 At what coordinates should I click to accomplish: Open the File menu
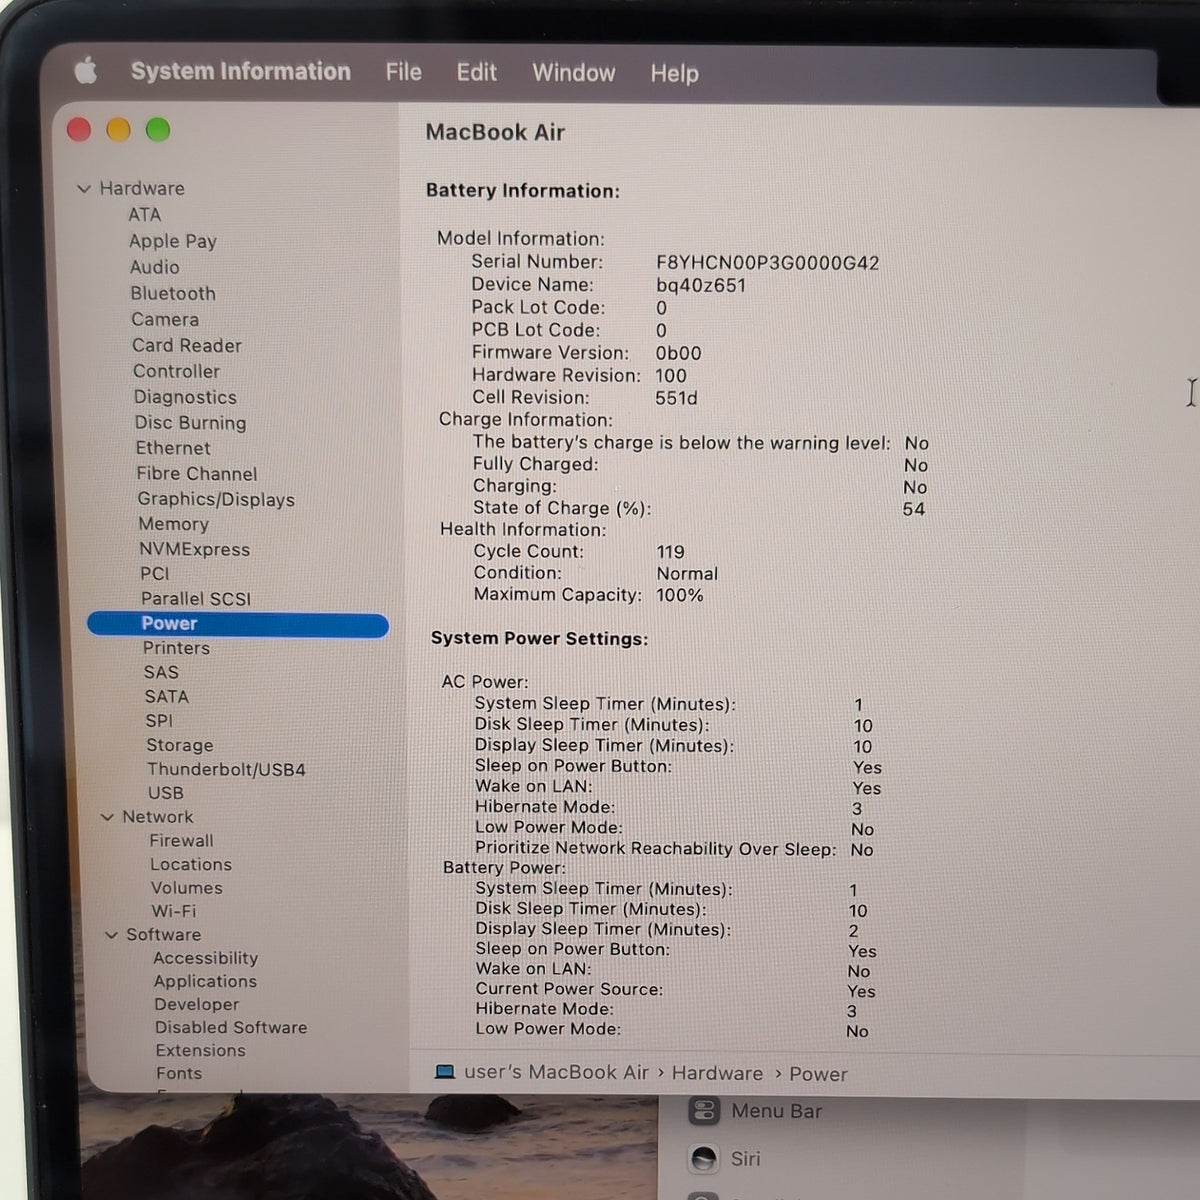pyautogui.click(x=404, y=72)
